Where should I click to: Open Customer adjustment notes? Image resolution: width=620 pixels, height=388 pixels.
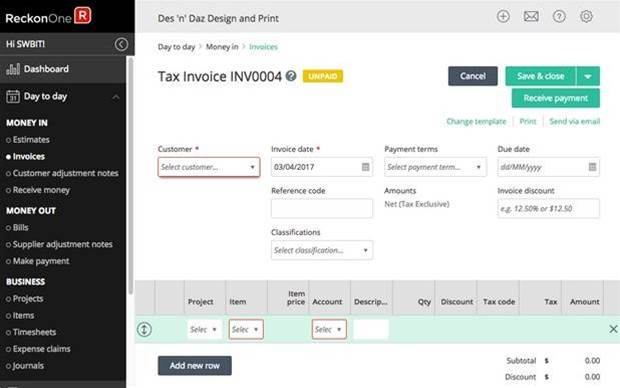coord(65,173)
